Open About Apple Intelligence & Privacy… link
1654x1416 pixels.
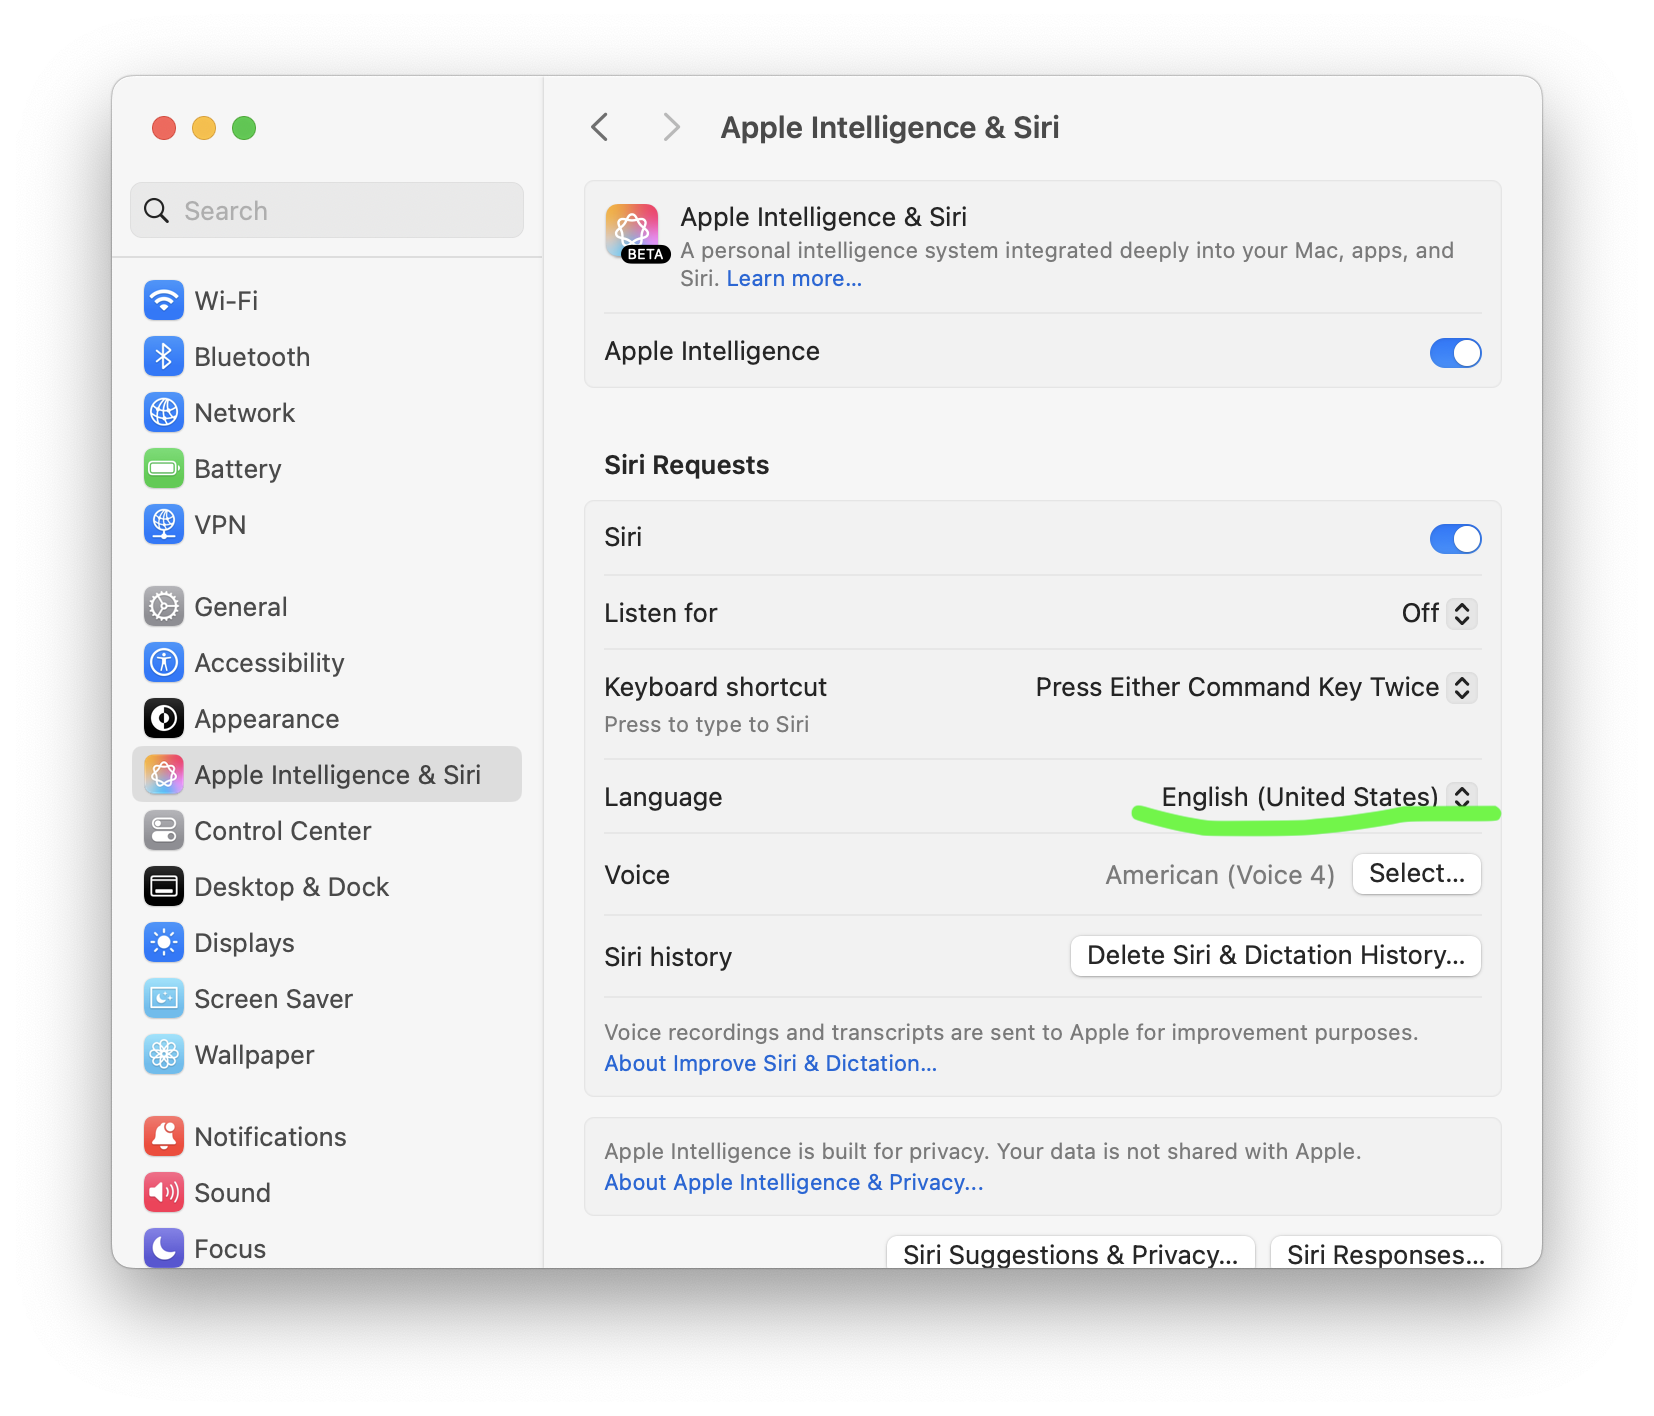point(794,1182)
